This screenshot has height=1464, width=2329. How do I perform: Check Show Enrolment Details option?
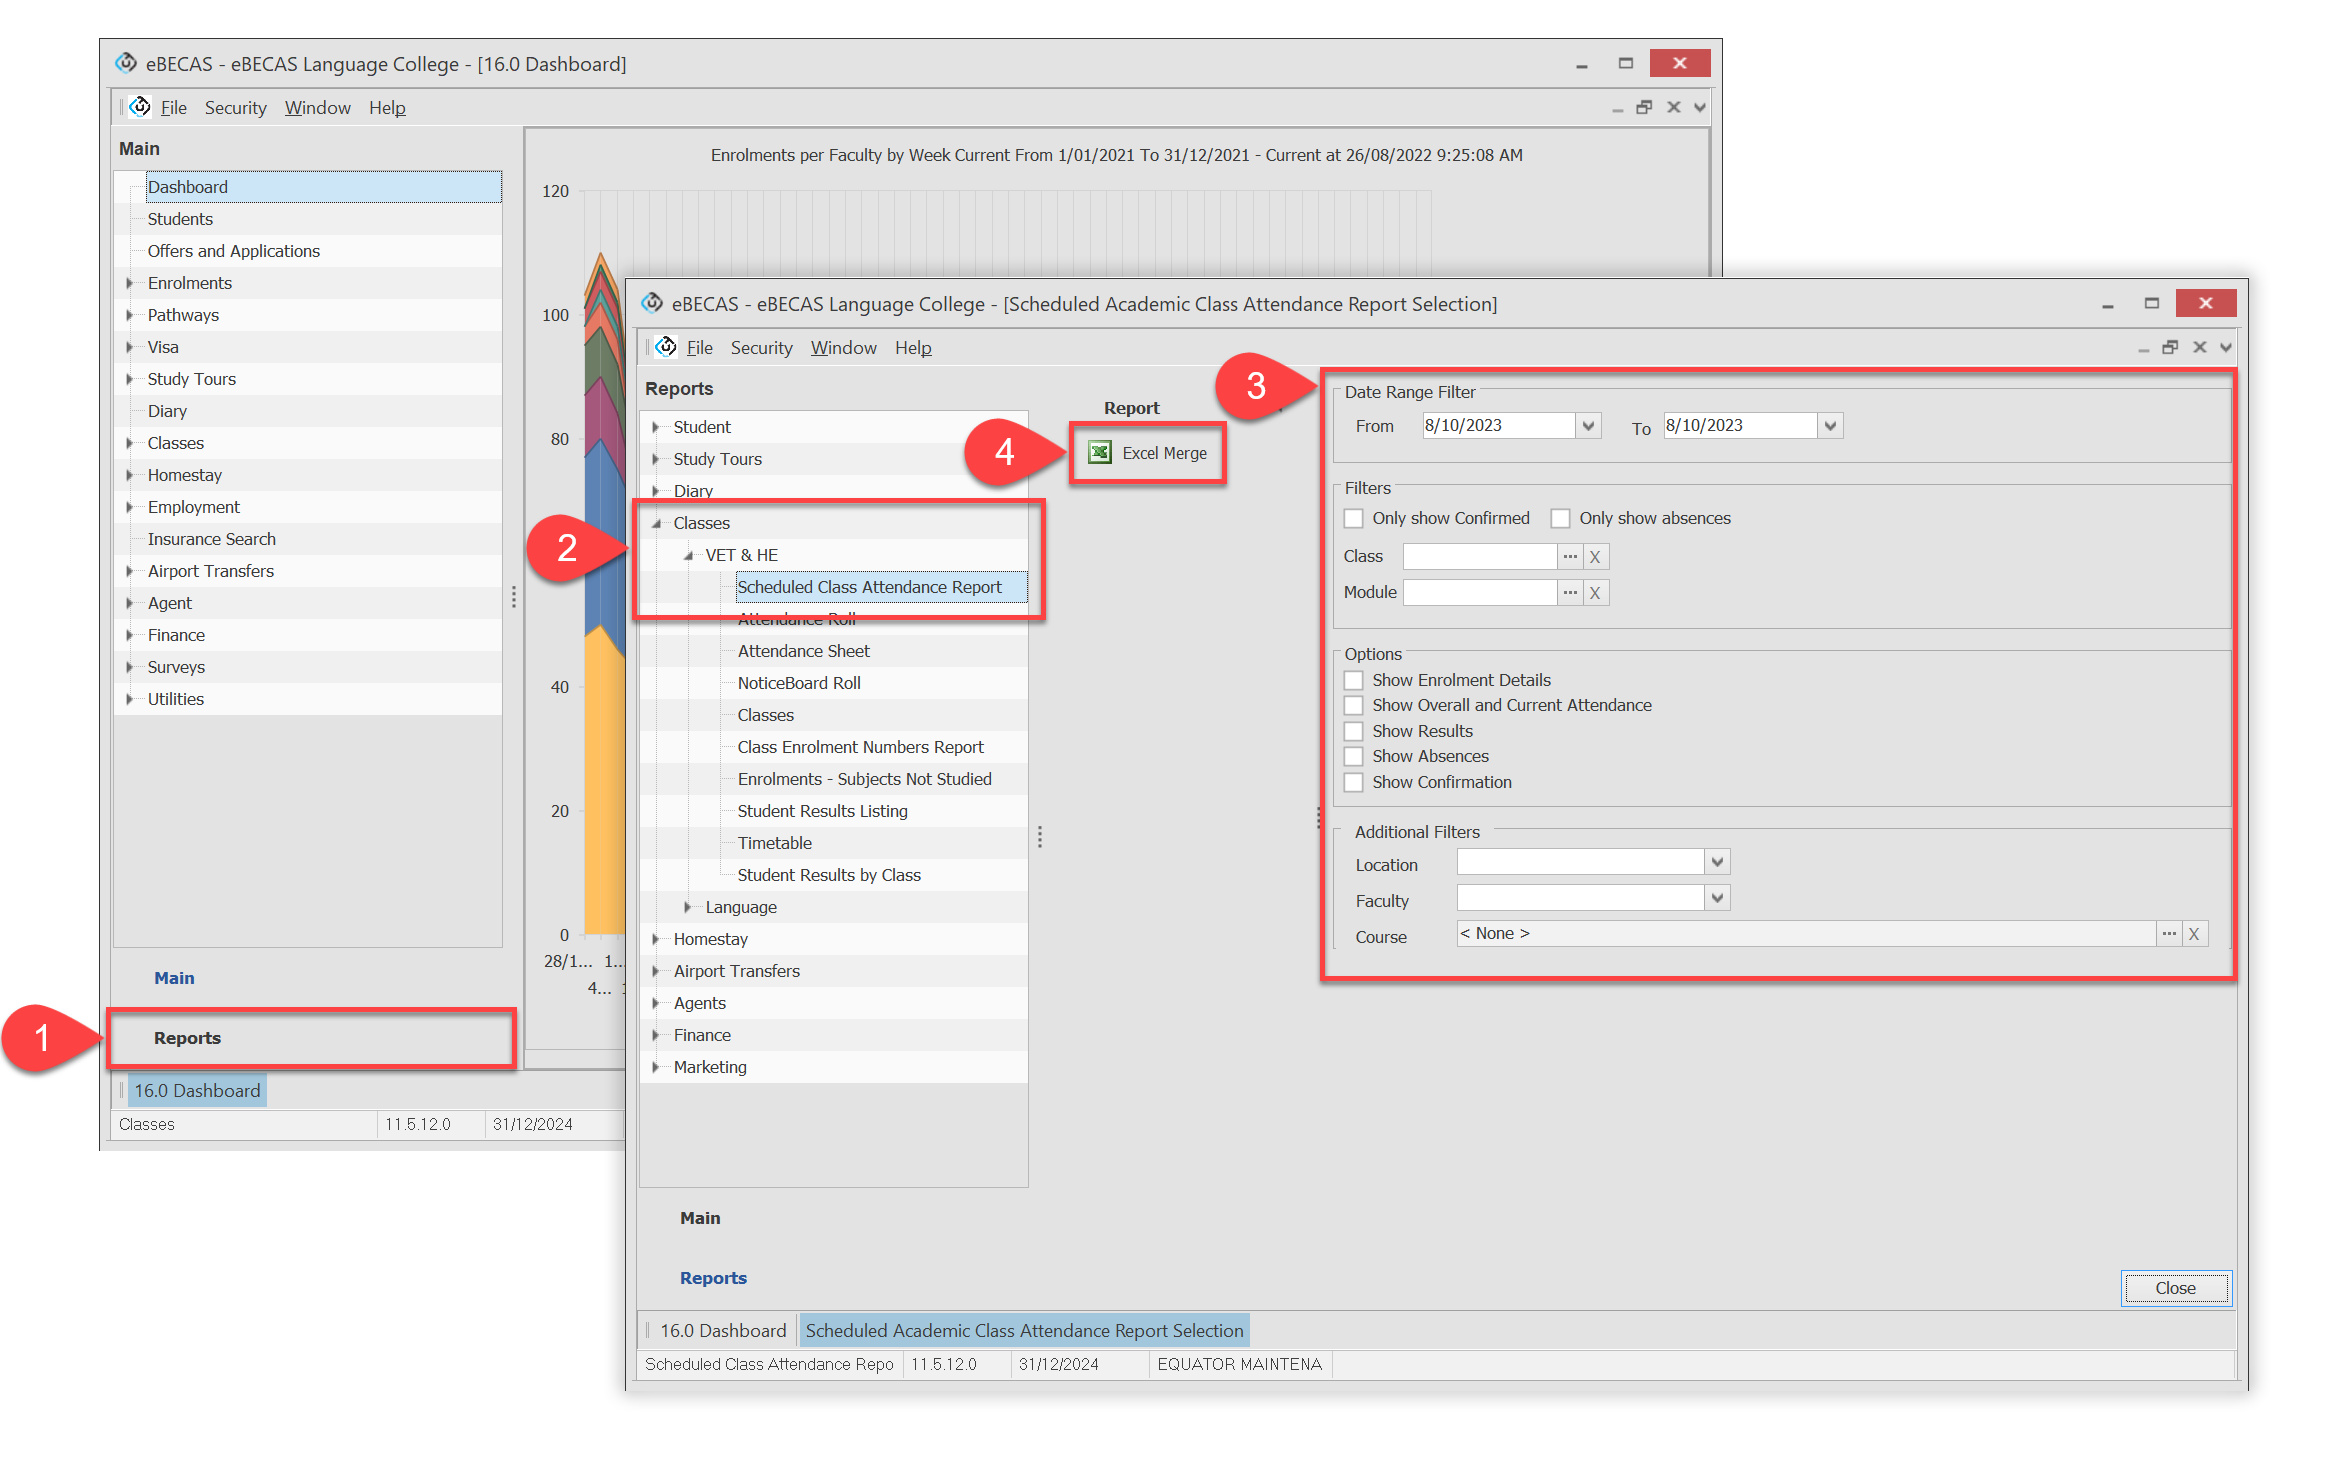(x=1354, y=680)
